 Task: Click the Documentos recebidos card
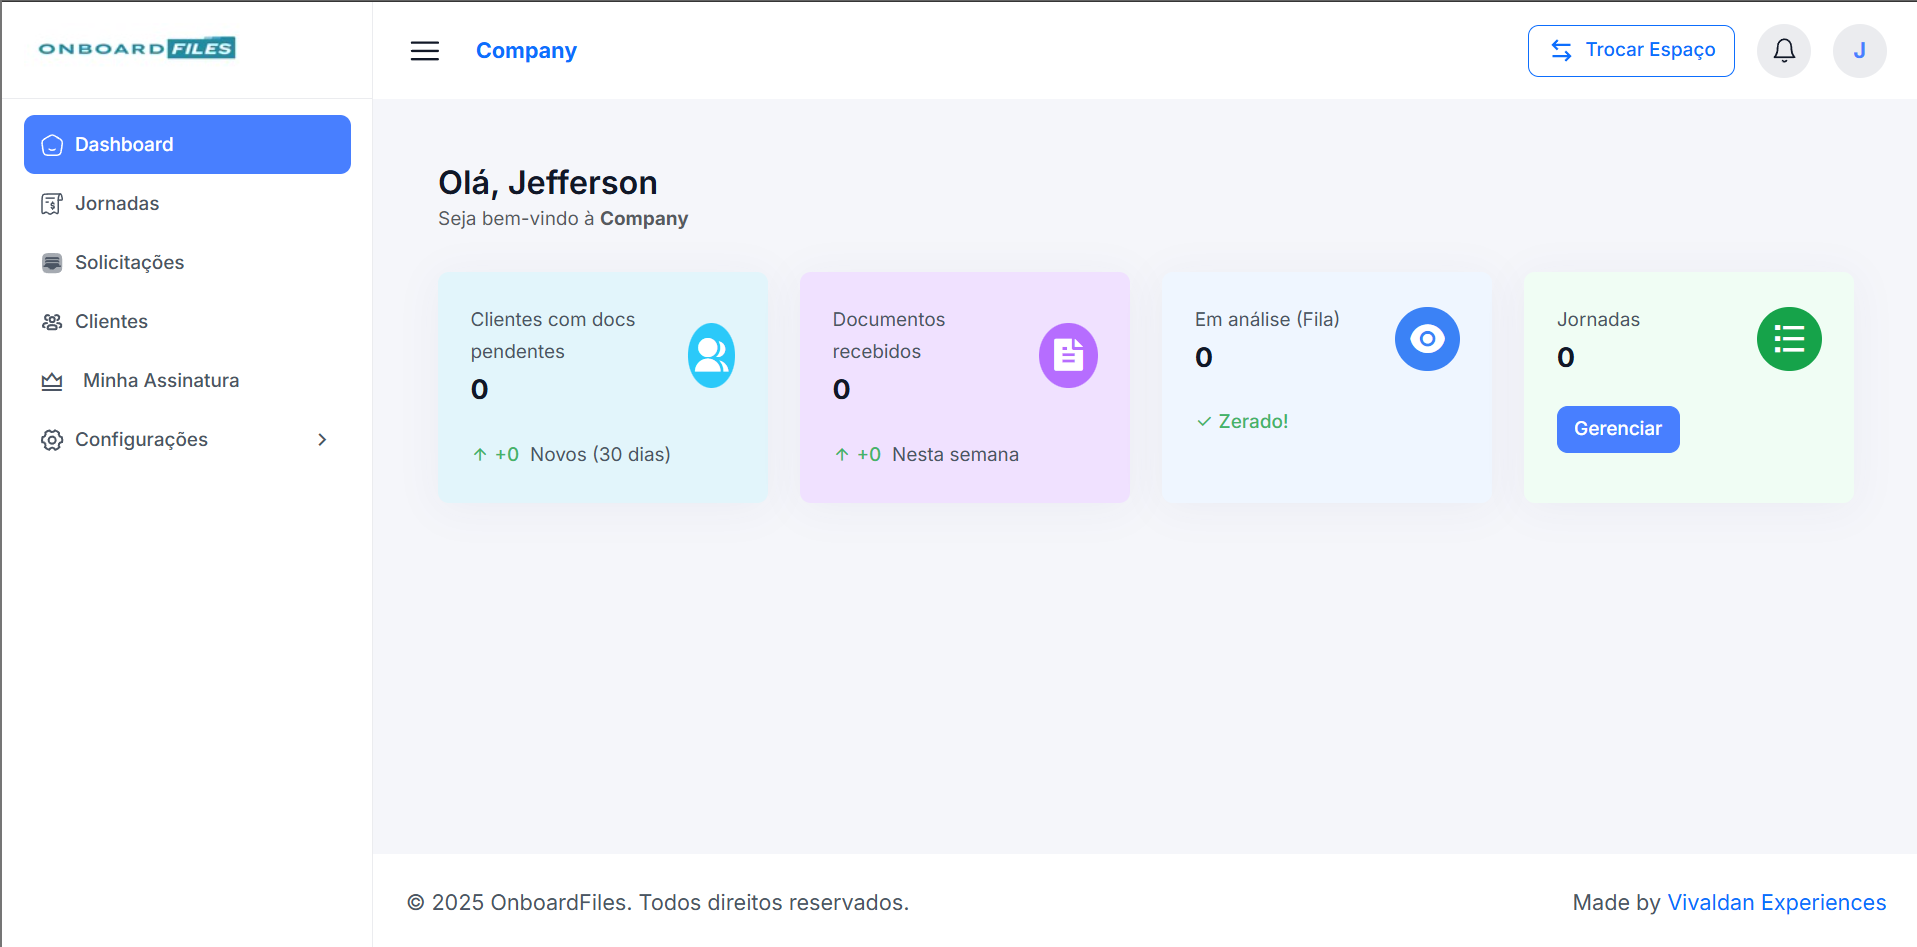click(x=964, y=420)
